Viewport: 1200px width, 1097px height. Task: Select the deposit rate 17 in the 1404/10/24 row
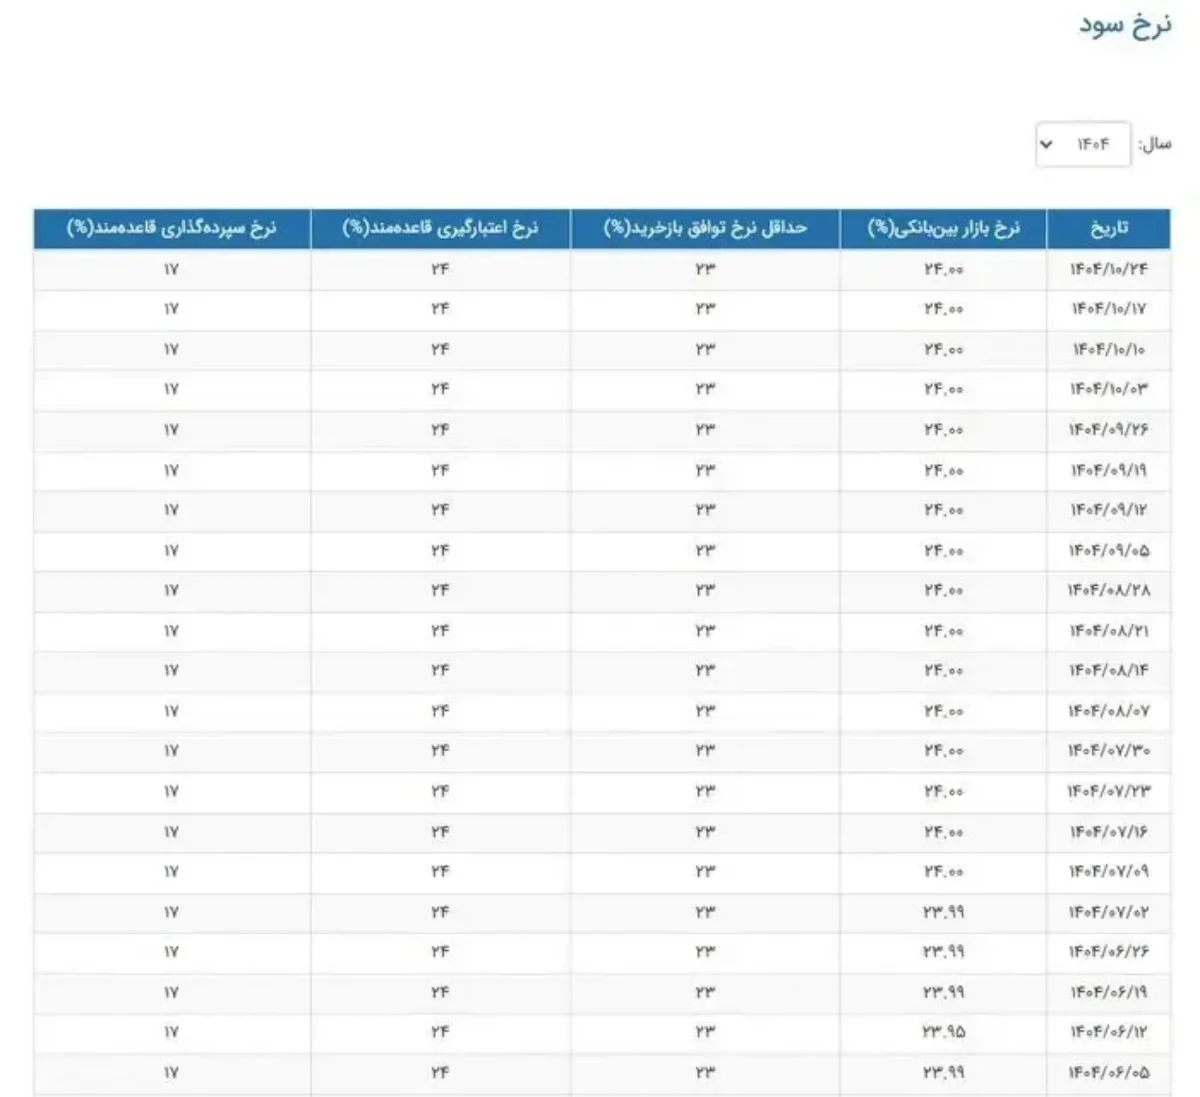click(x=171, y=269)
